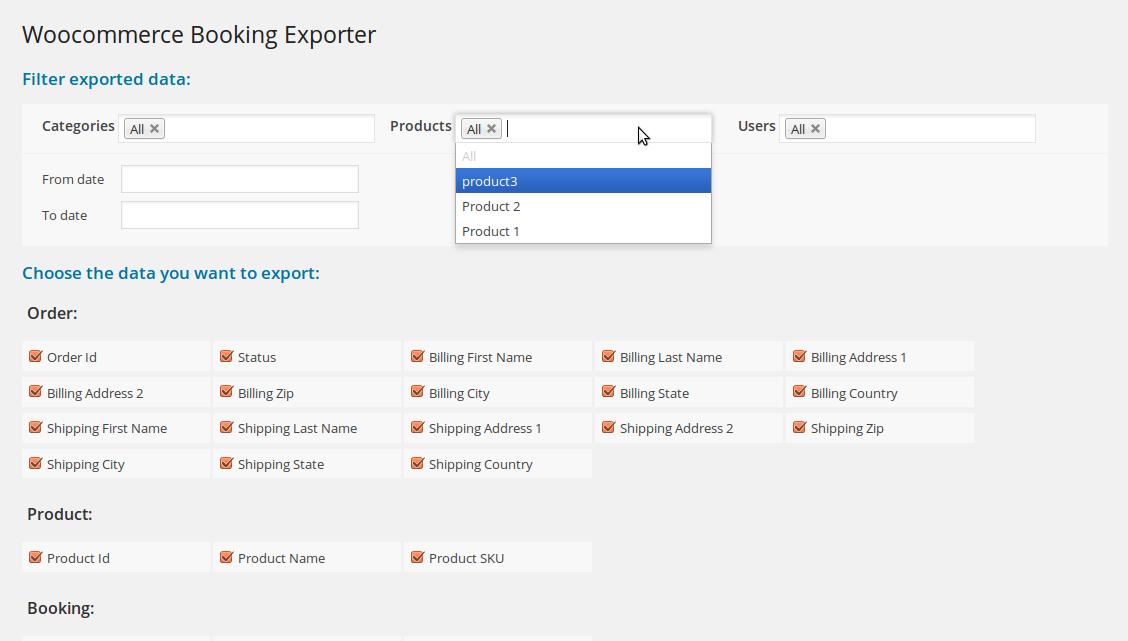Image resolution: width=1128 pixels, height=641 pixels.
Task: Remove the 'All' tag in Categories
Action: pyautogui.click(x=154, y=129)
